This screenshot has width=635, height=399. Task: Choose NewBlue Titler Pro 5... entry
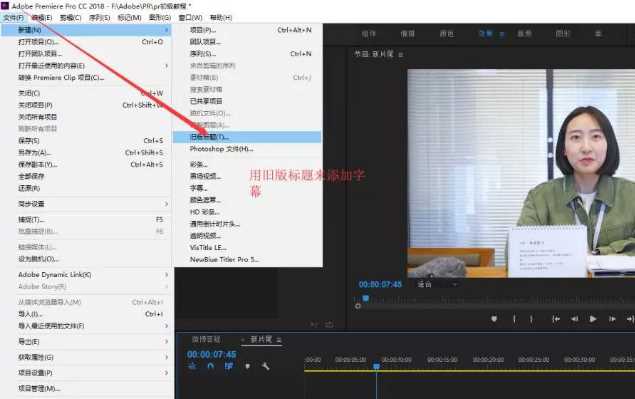point(248,259)
